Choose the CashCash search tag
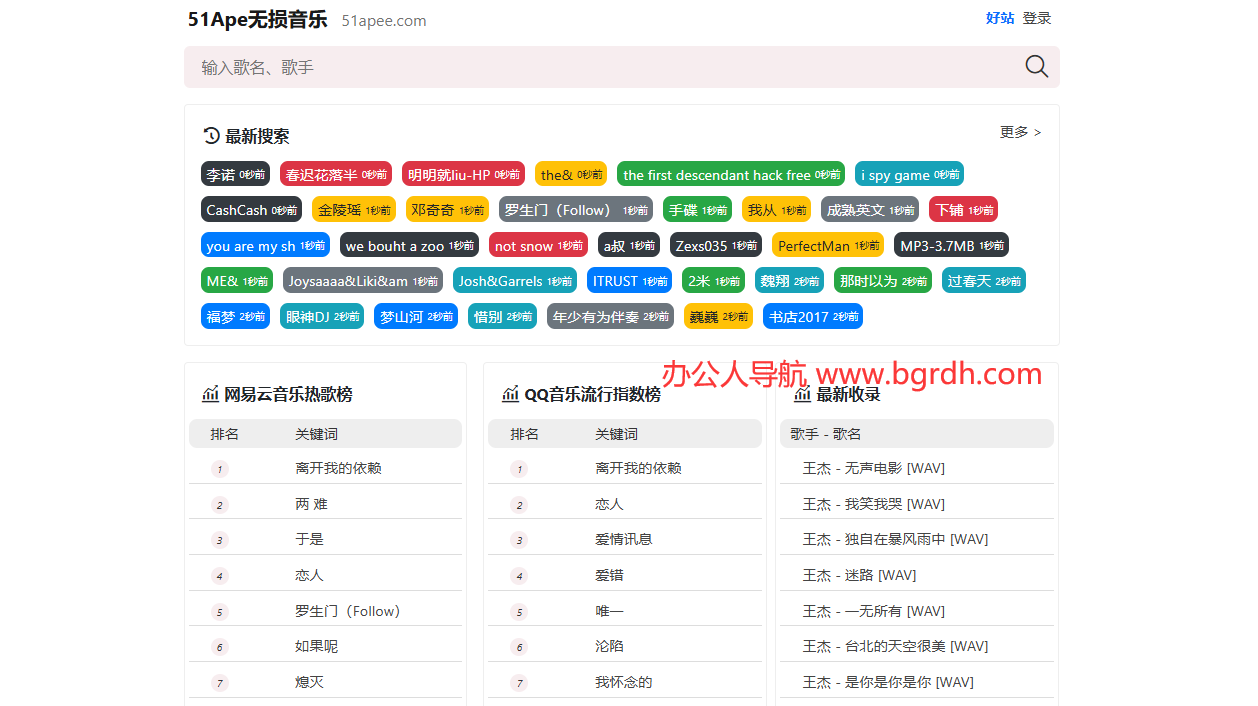This screenshot has height=706, width=1258. click(x=251, y=210)
